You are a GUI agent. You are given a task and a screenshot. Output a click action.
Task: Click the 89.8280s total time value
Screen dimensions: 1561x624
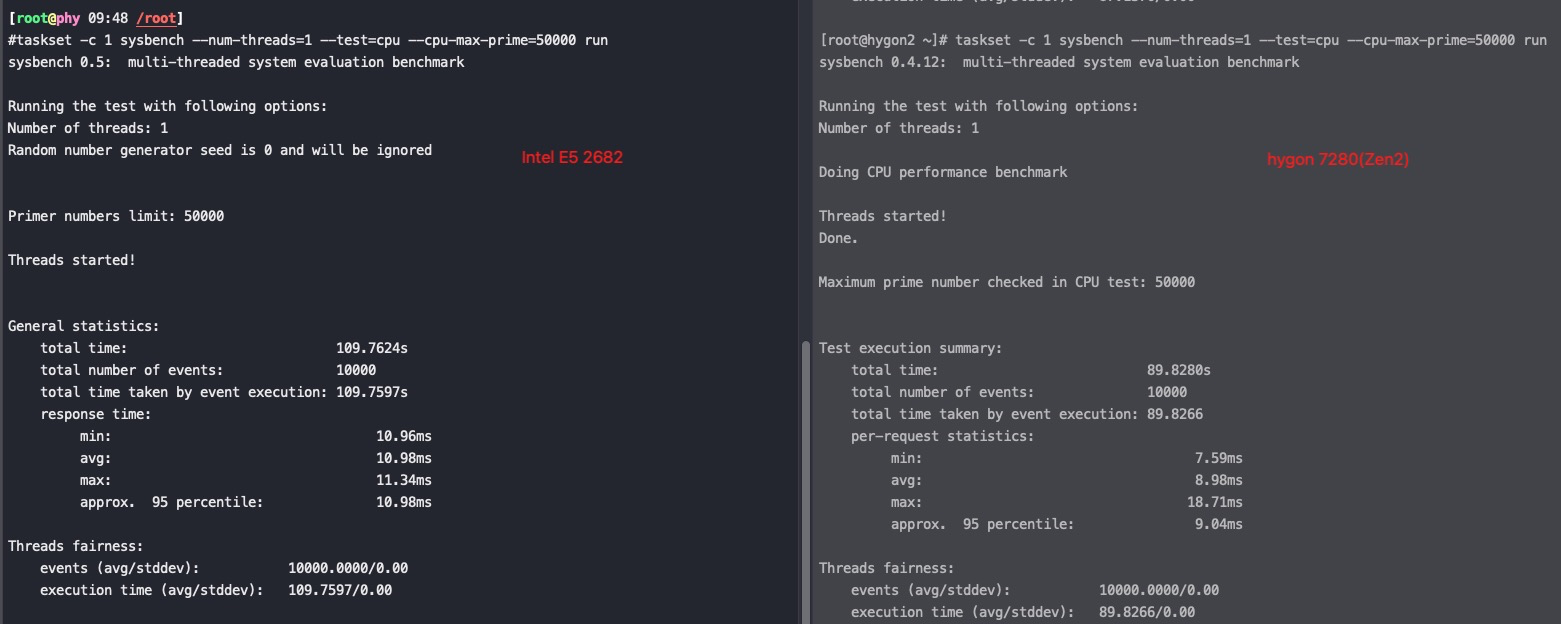pyautogui.click(x=1179, y=370)
